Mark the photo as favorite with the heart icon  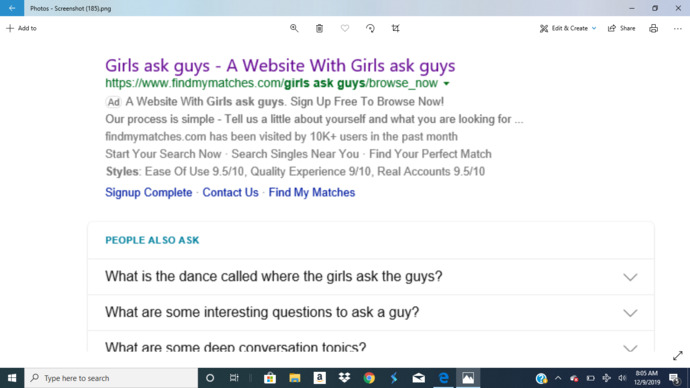(345, 28)
